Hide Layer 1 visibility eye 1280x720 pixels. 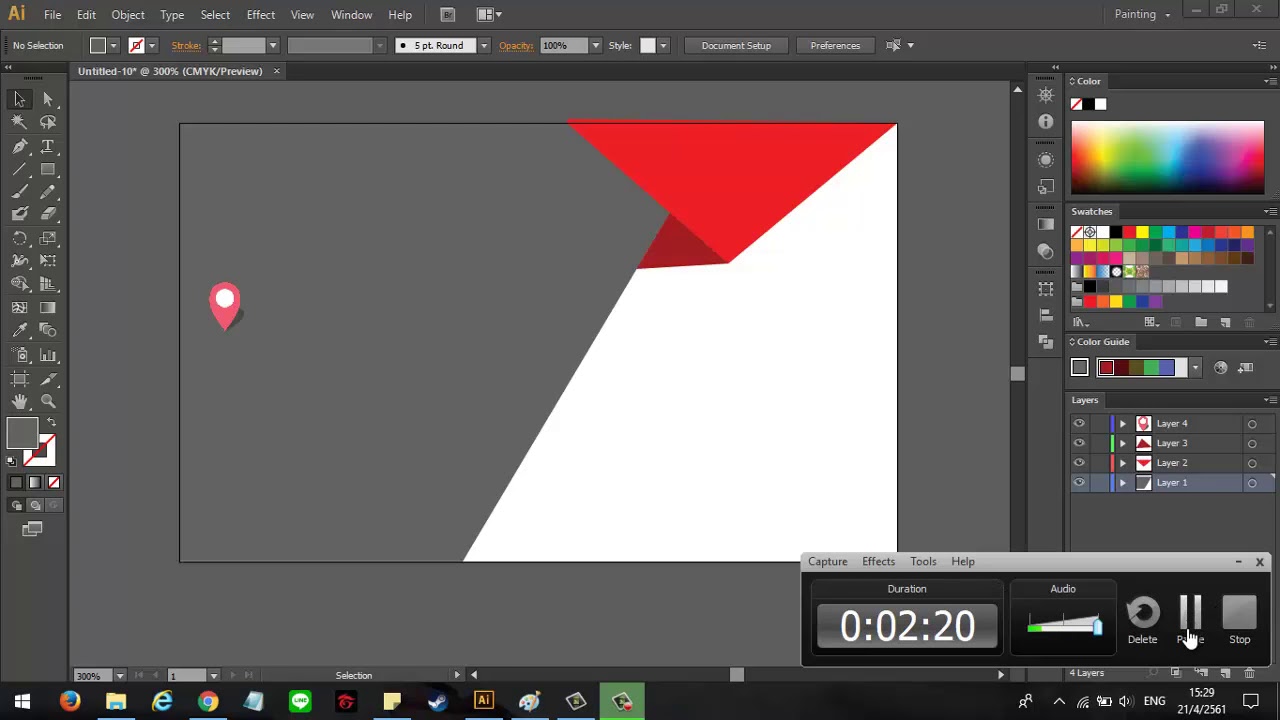tap(1079, 483)
